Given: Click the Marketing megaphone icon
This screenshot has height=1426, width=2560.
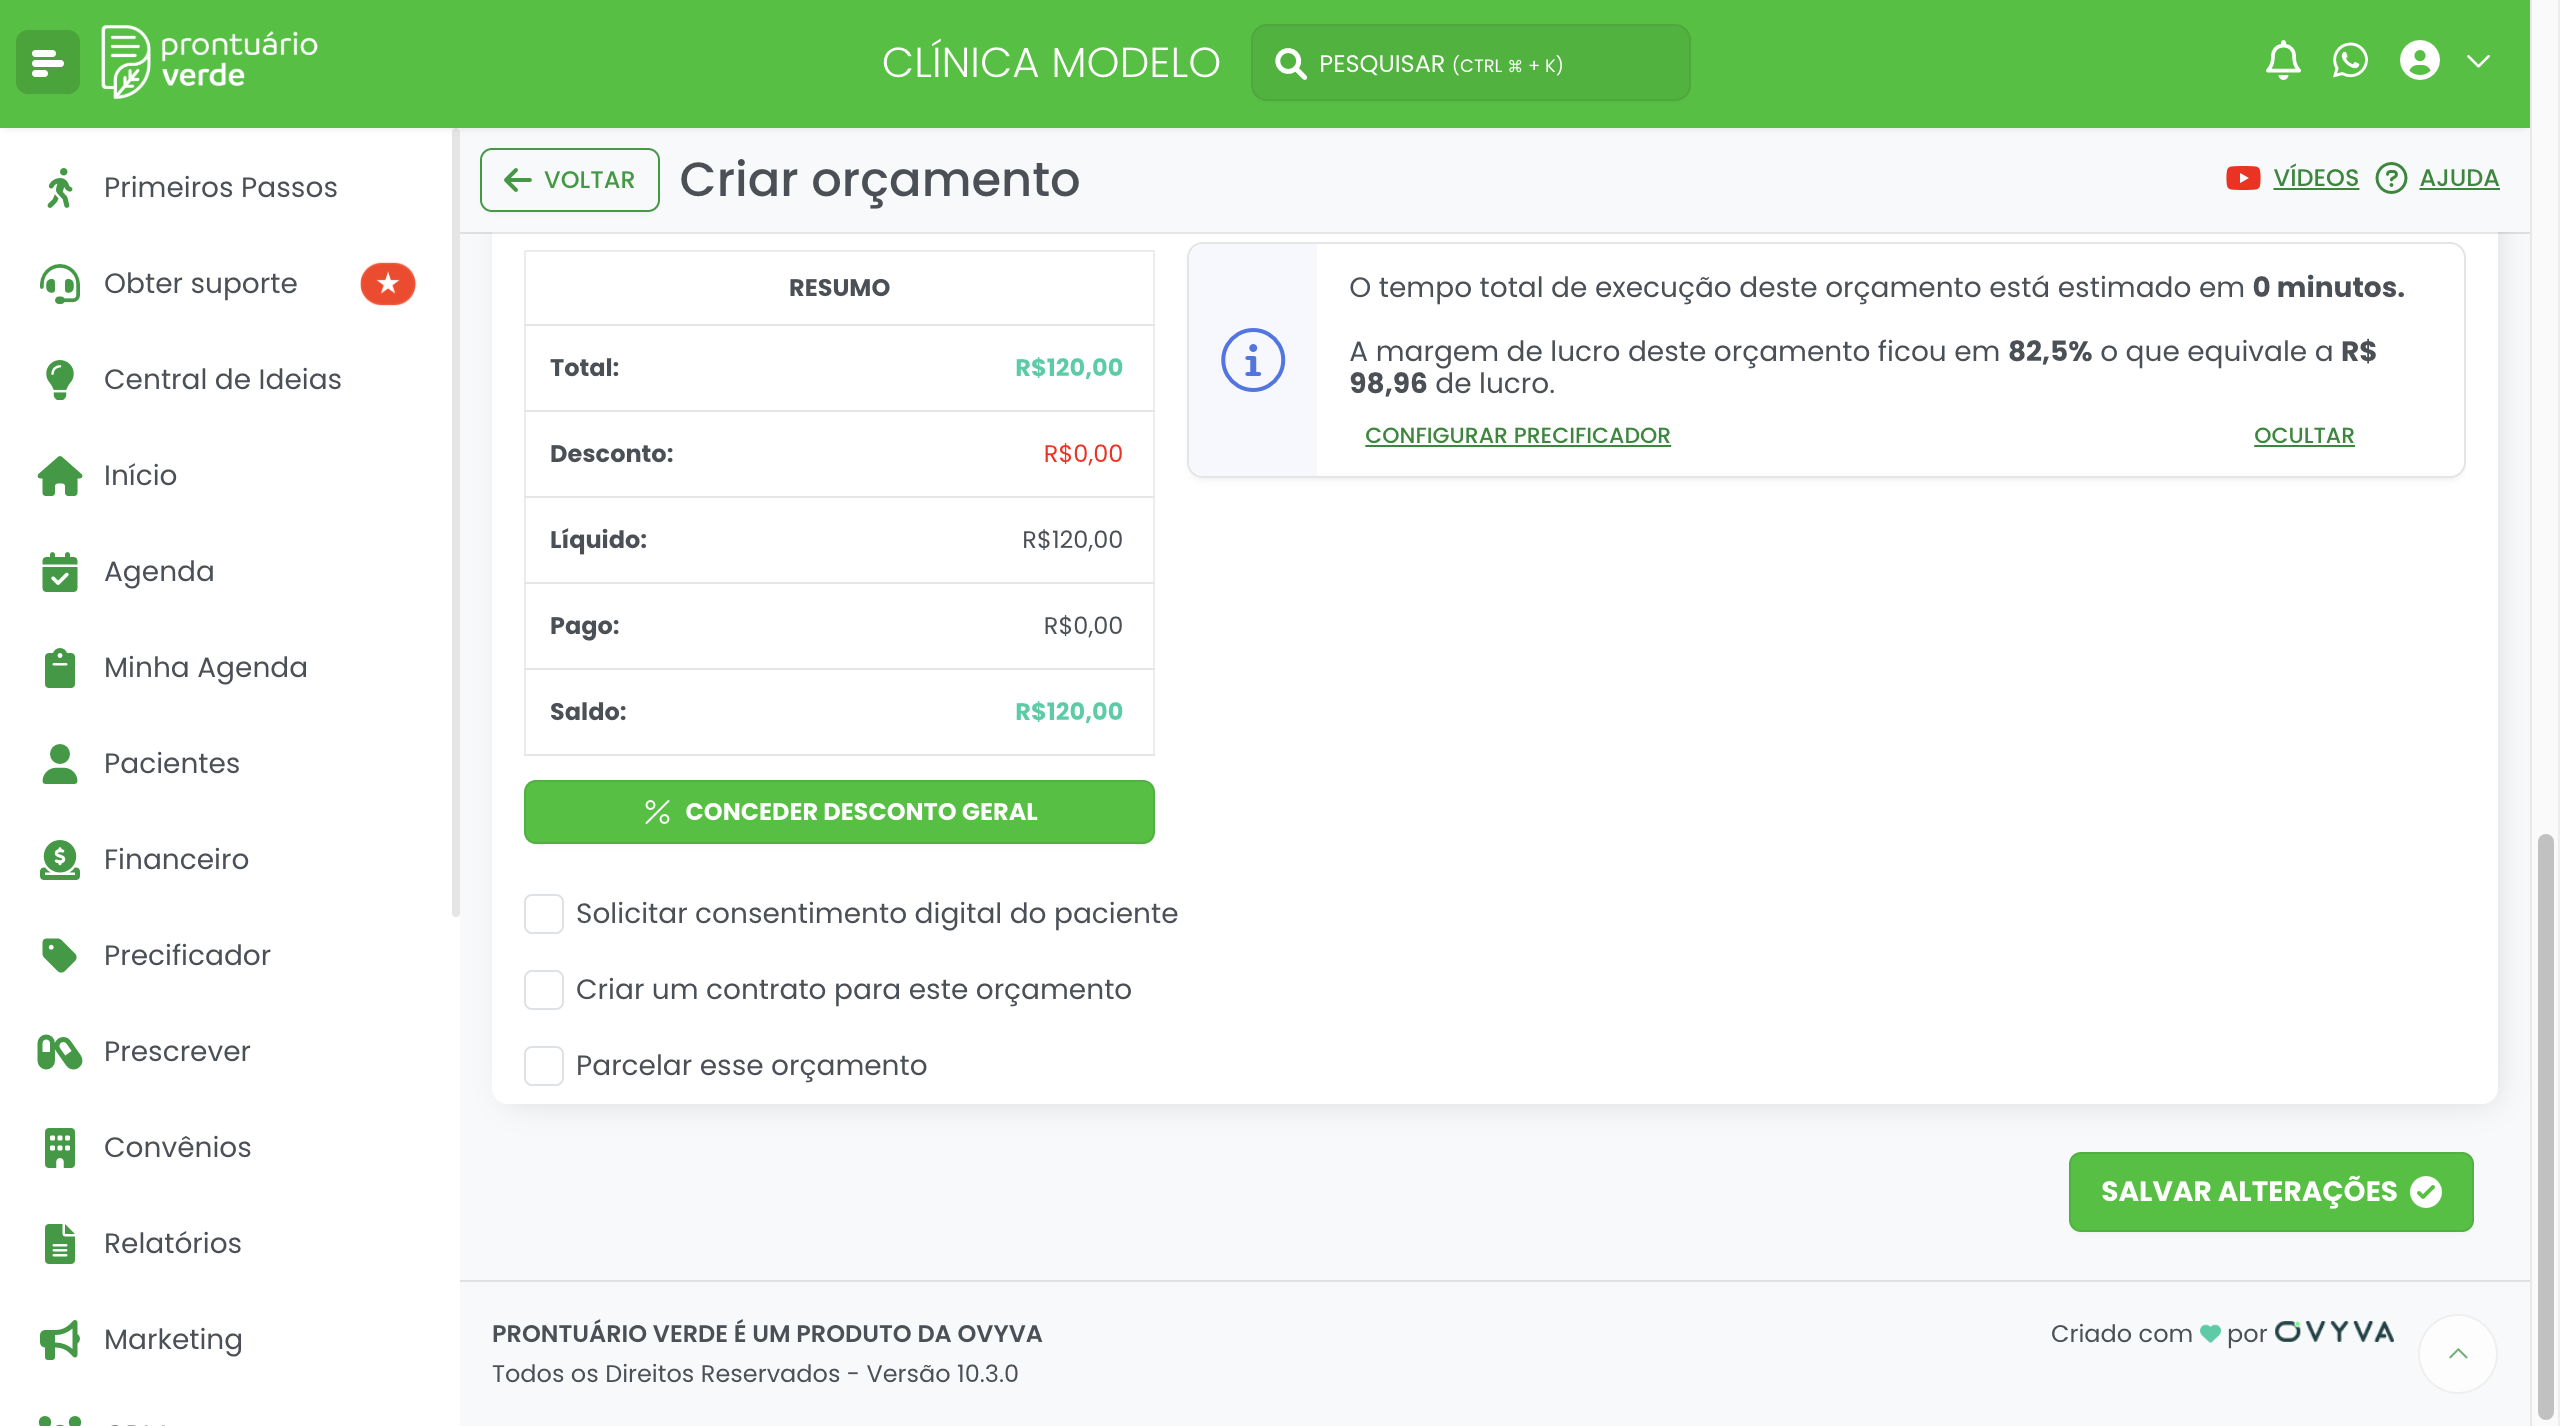Looking at the screenshot, I should 60,1339.
